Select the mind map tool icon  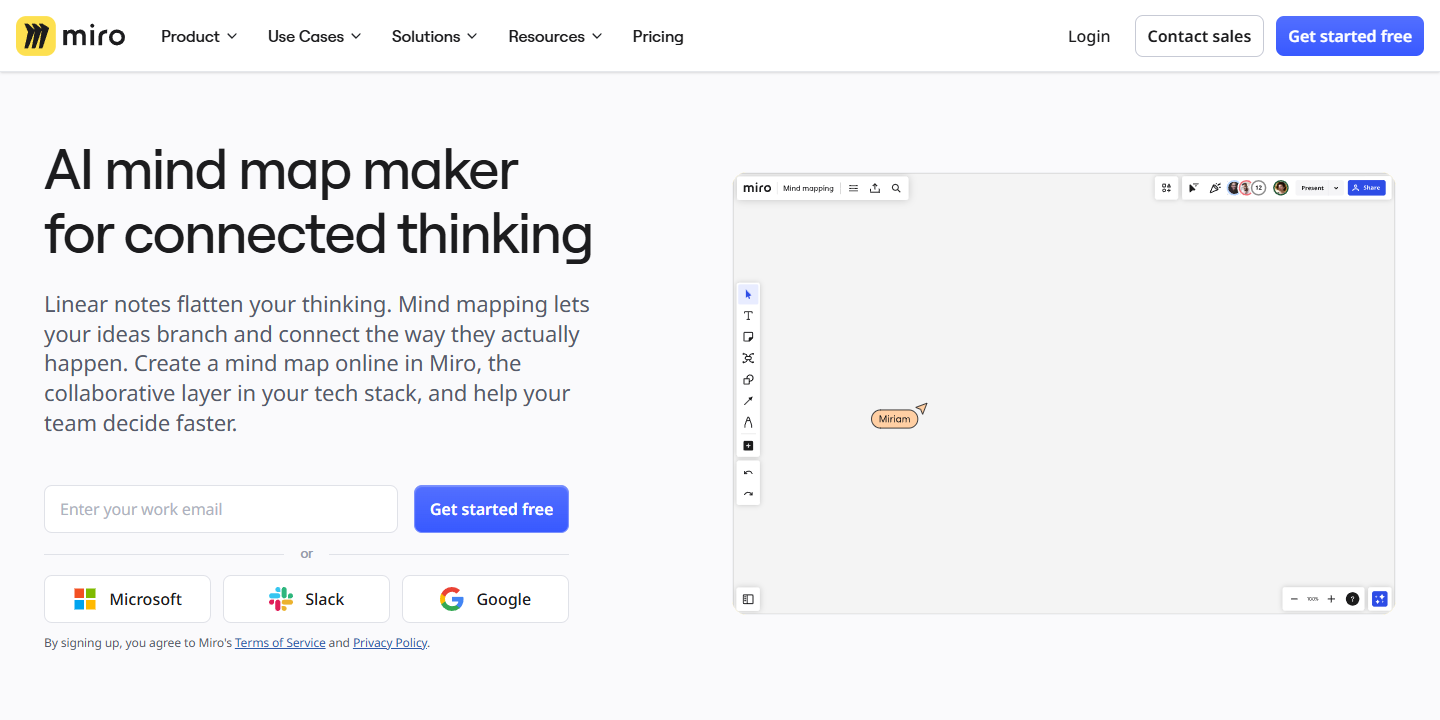[x=748, y=358]
